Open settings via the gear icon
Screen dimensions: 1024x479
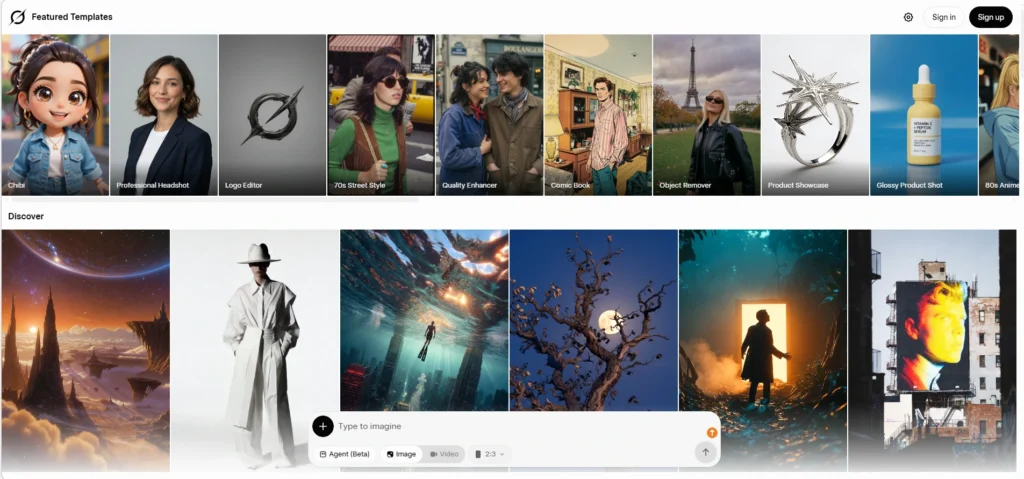[x=908, y=17]
